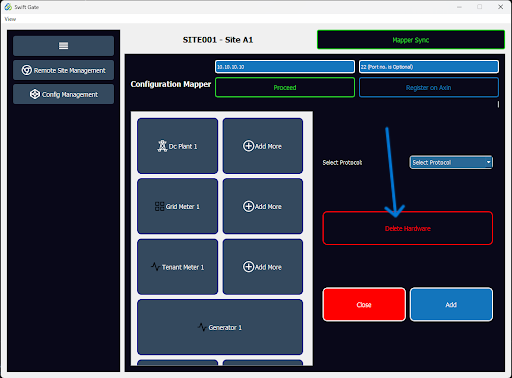Click the red Close button

364,305
